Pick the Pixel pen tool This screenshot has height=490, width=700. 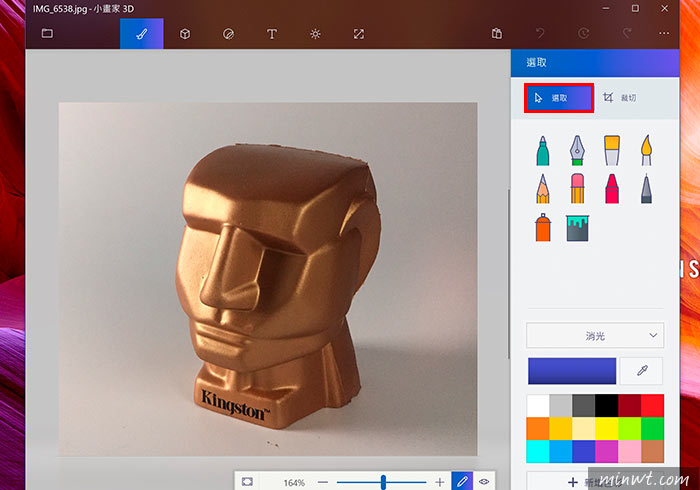click(646, 189)
